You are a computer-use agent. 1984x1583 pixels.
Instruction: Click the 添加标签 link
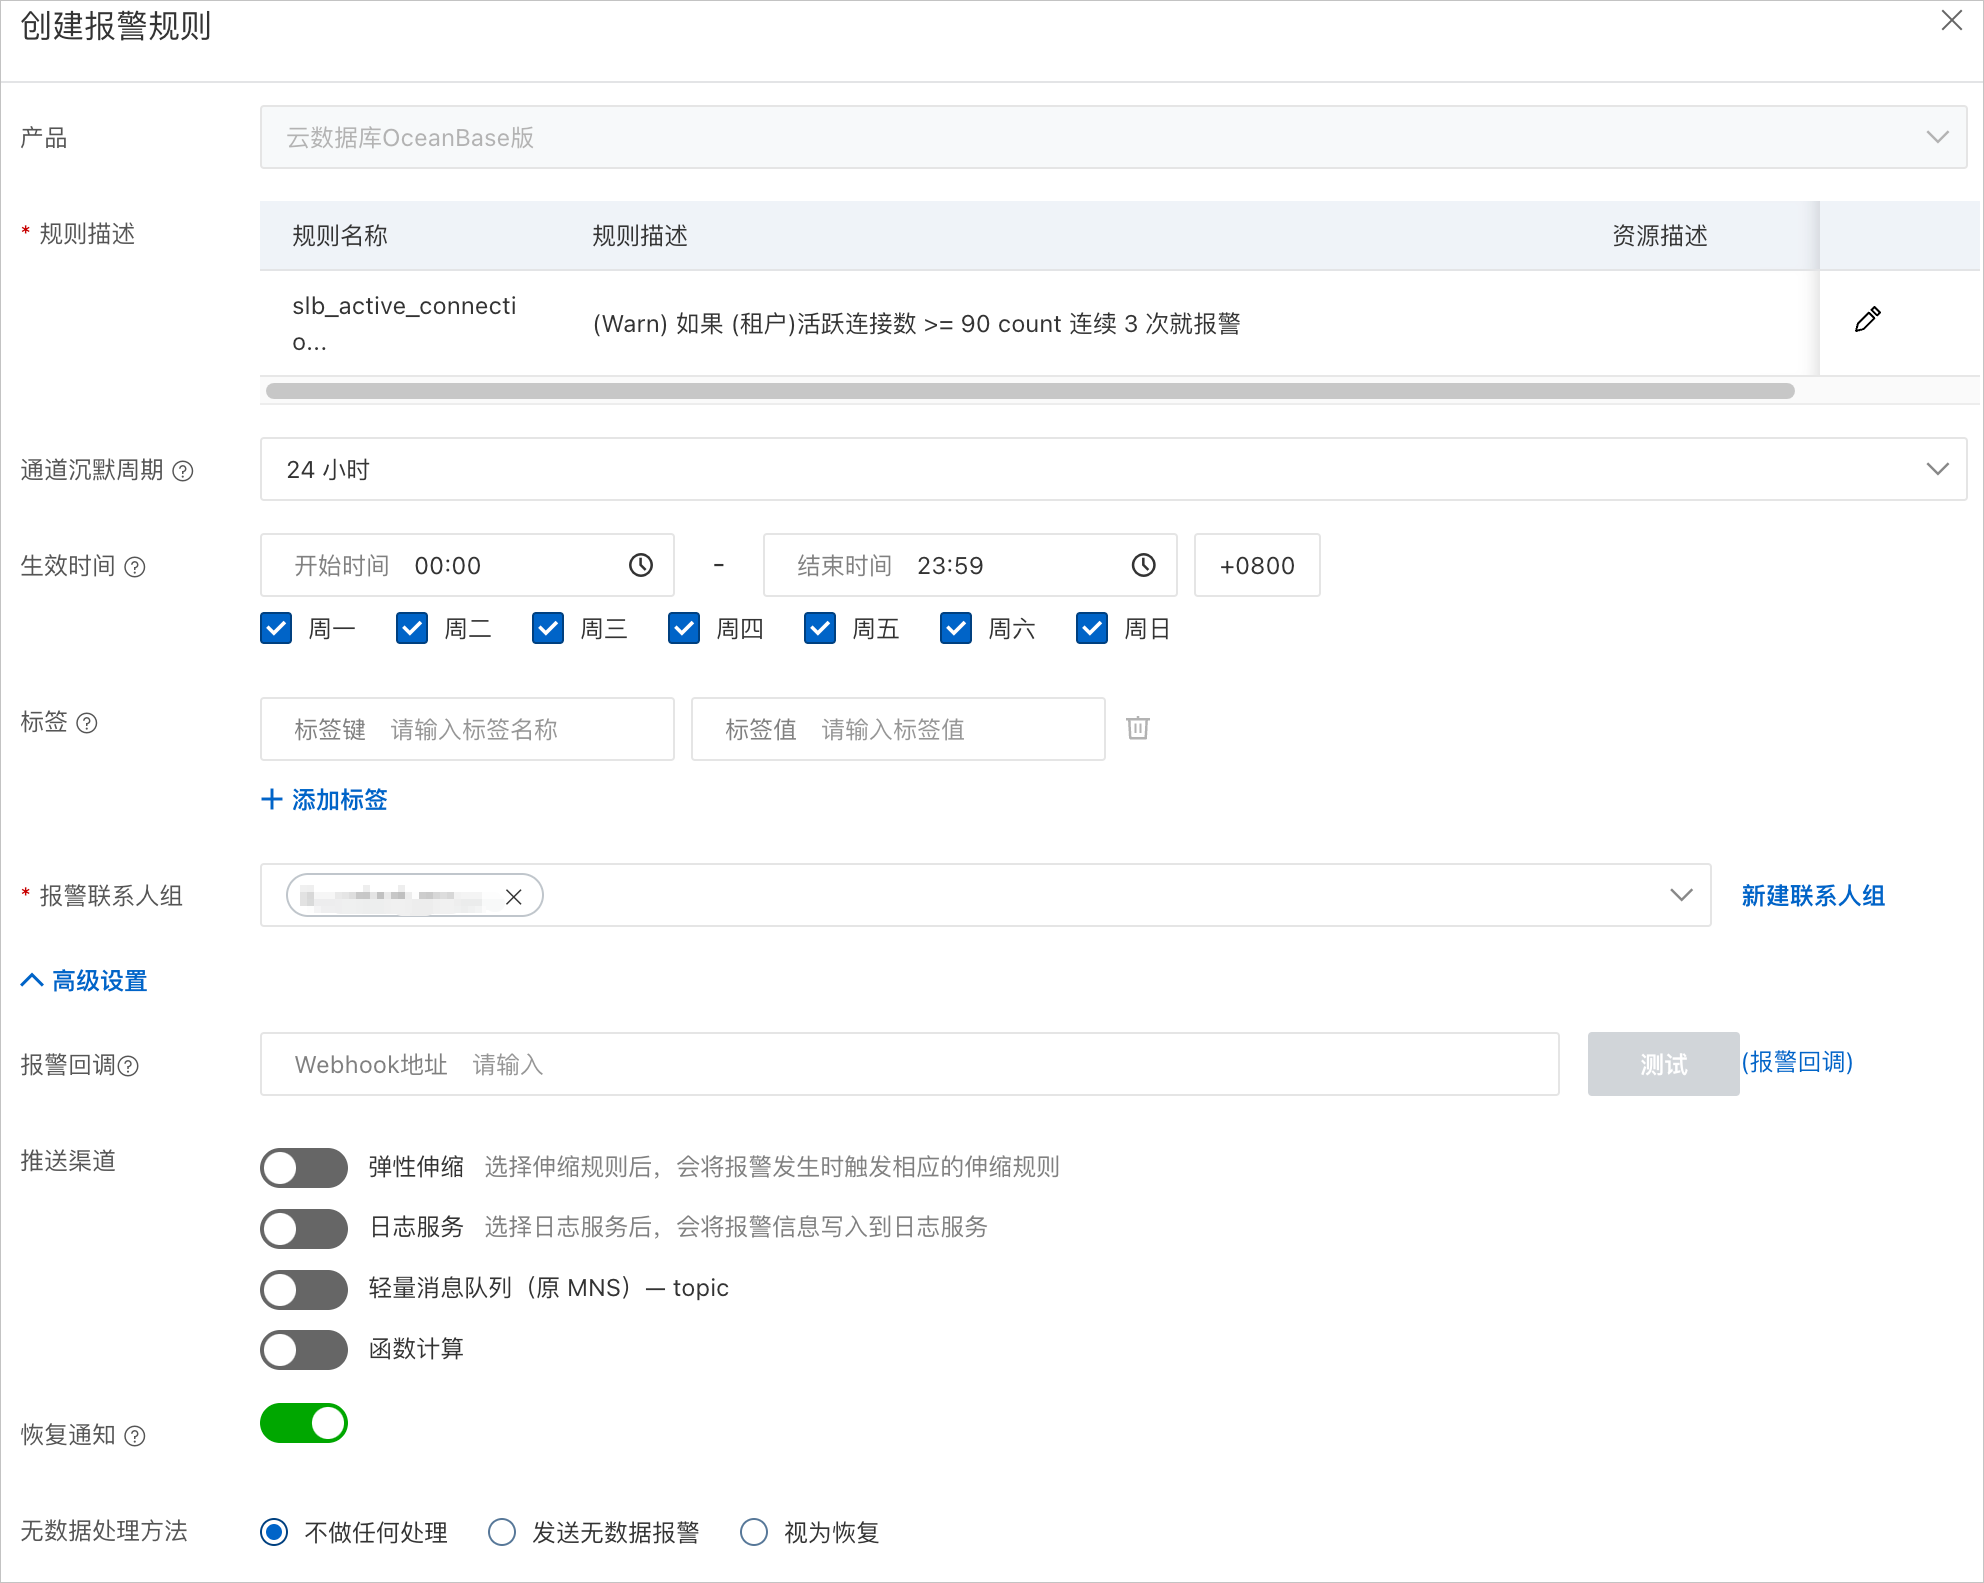tap(325, 800)
